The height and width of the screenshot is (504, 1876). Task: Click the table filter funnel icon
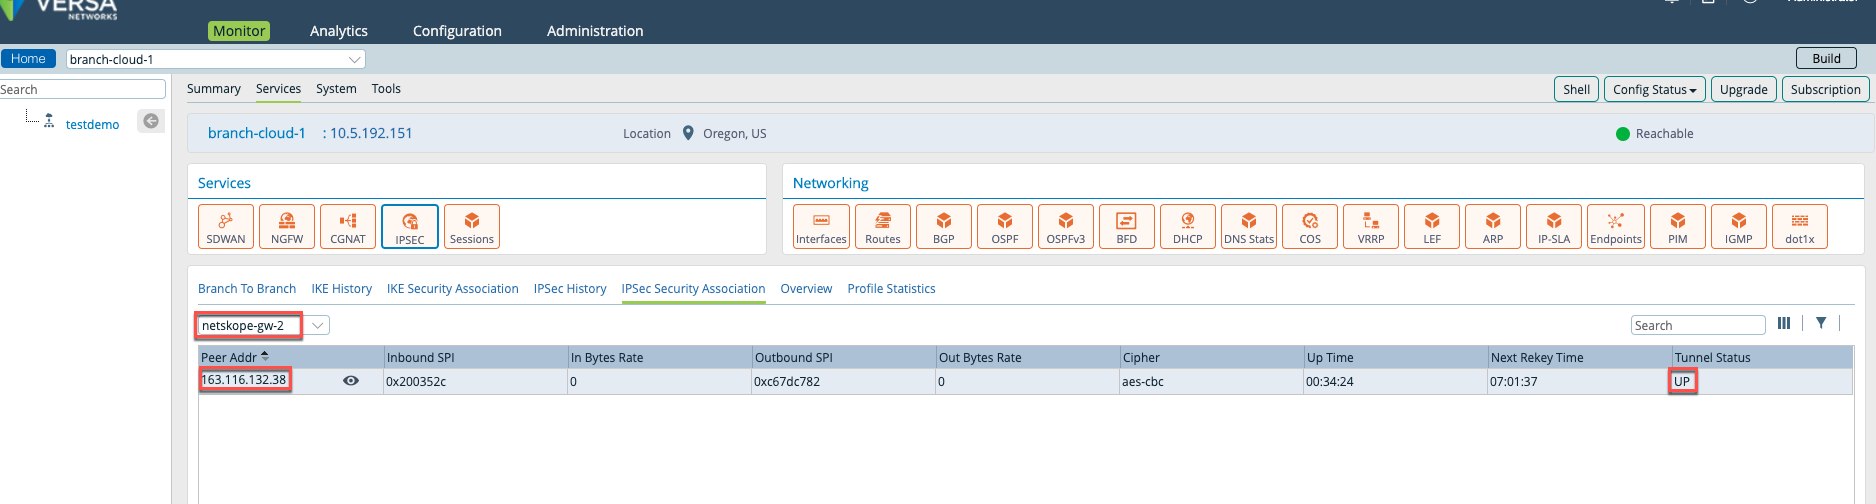click(x=1821, y=323)
